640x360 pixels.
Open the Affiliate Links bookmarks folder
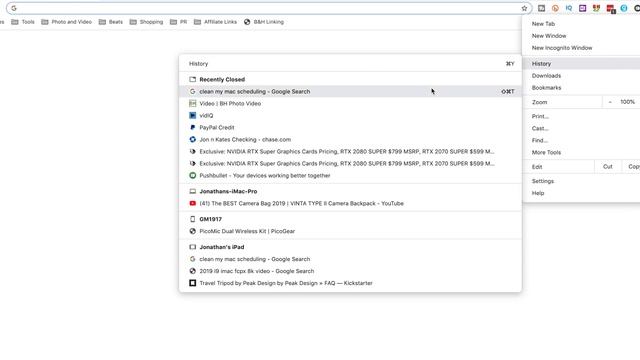click(215, 22)
